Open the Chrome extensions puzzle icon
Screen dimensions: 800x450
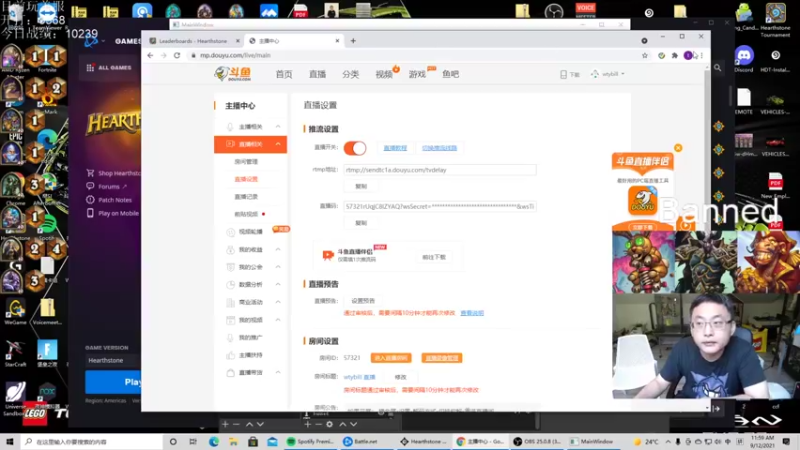click(674, 55)
